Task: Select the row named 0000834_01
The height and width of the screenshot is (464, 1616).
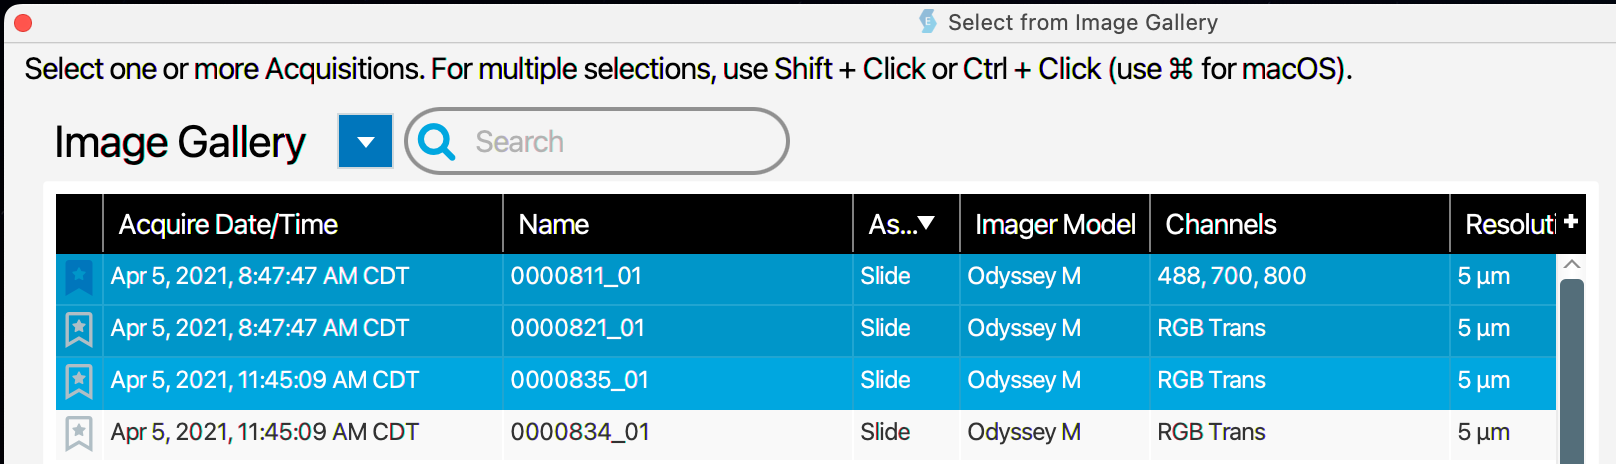Action: coord(806,433)
